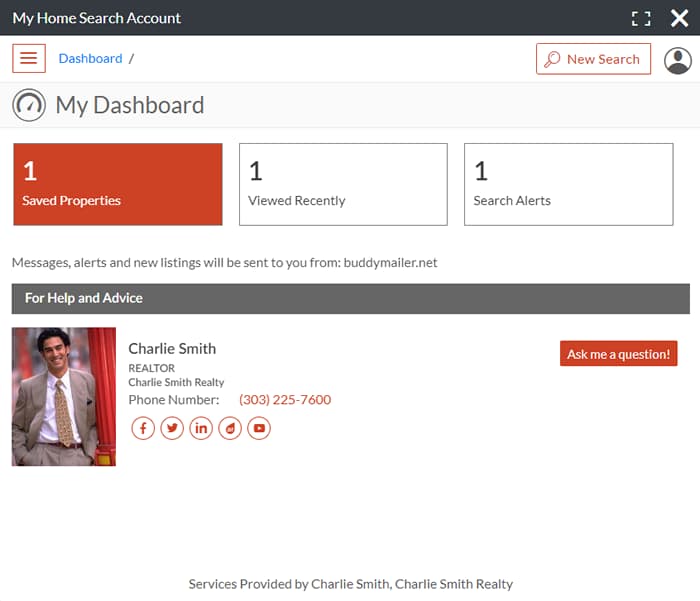Start a New Search
Screen dimensions: 700x601
pyautogui.click(x=593, y=59)
